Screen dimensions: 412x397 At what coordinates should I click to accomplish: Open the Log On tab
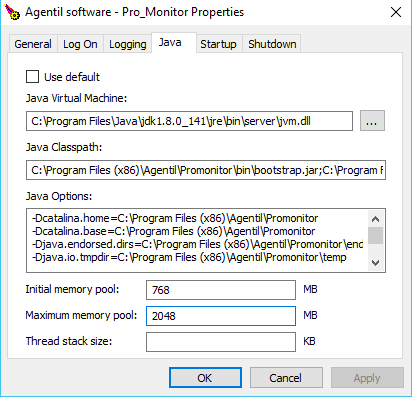coord(80,44)
